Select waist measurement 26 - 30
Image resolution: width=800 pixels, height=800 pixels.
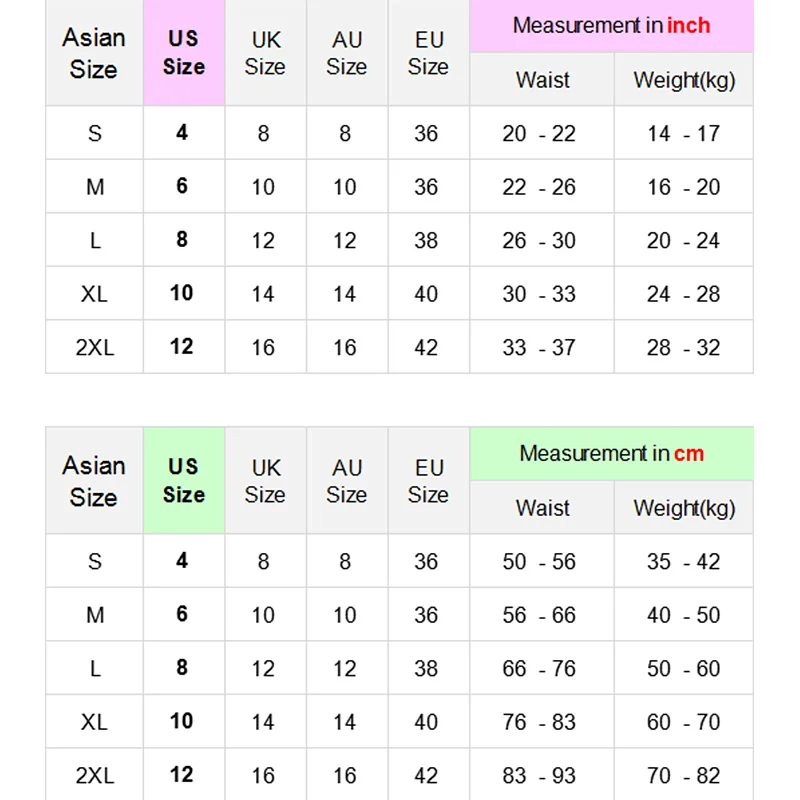(540, 241)
